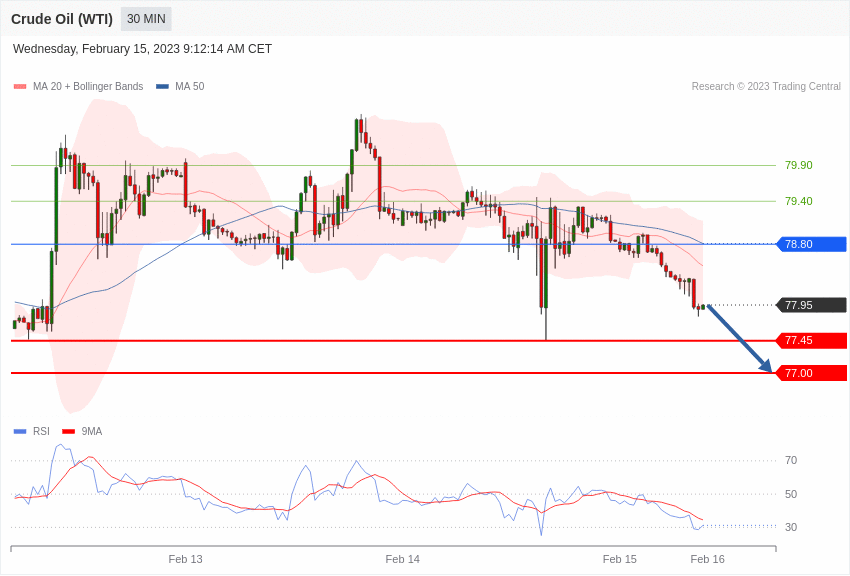Viewport: 850px width, 576px height.
Task: Click the red 77.00 target price tag
Action: point(812,373)
